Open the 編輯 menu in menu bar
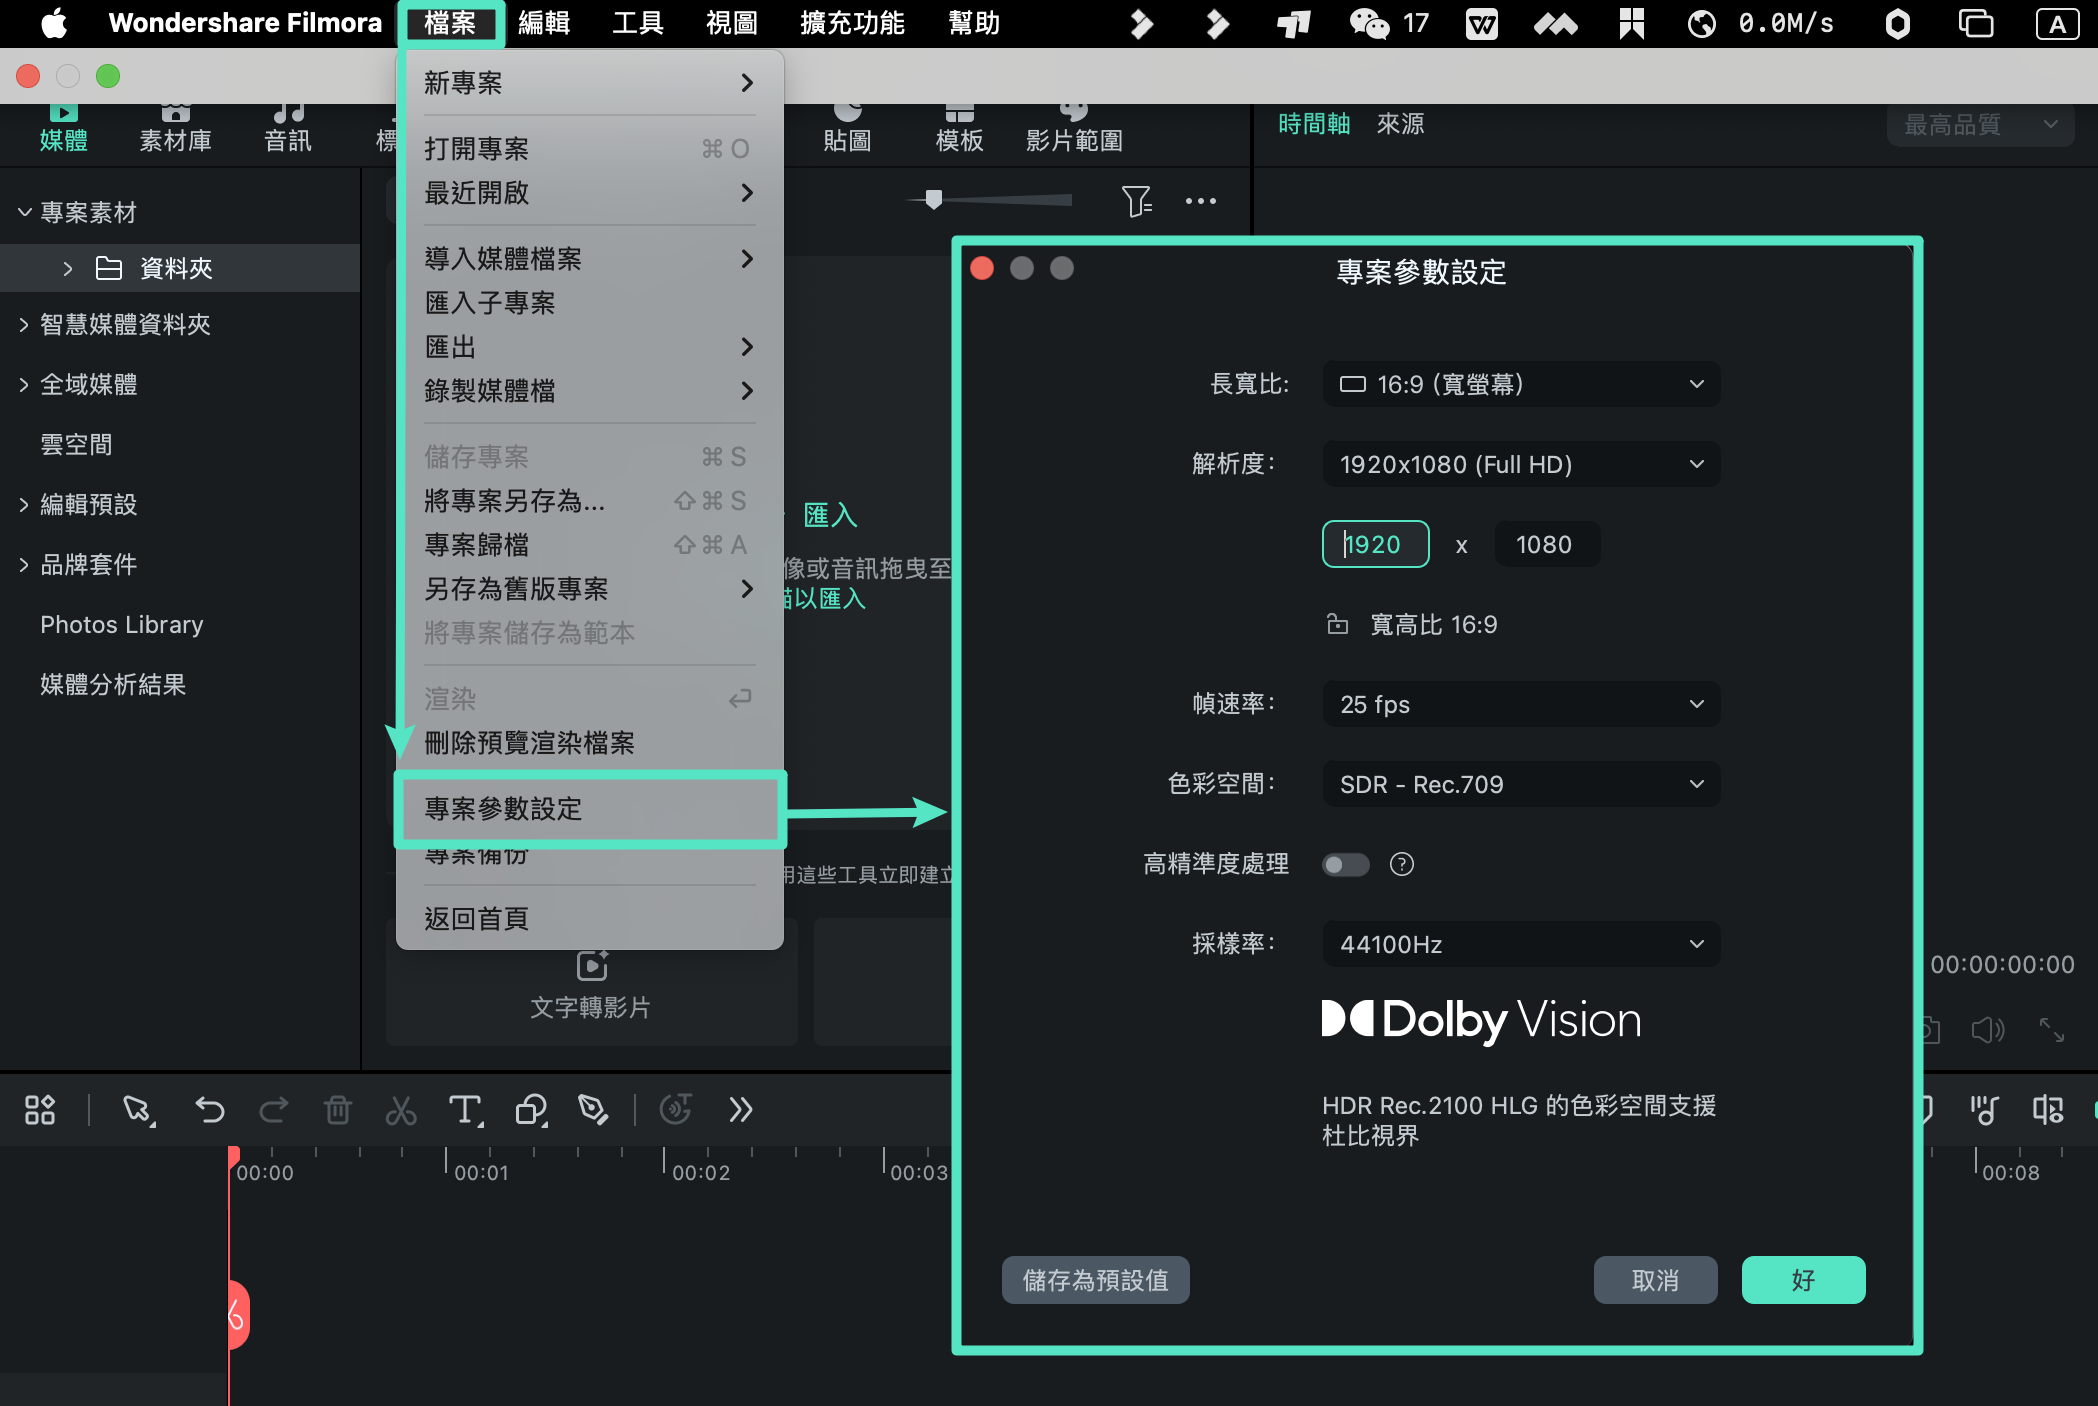 point(544,23)
